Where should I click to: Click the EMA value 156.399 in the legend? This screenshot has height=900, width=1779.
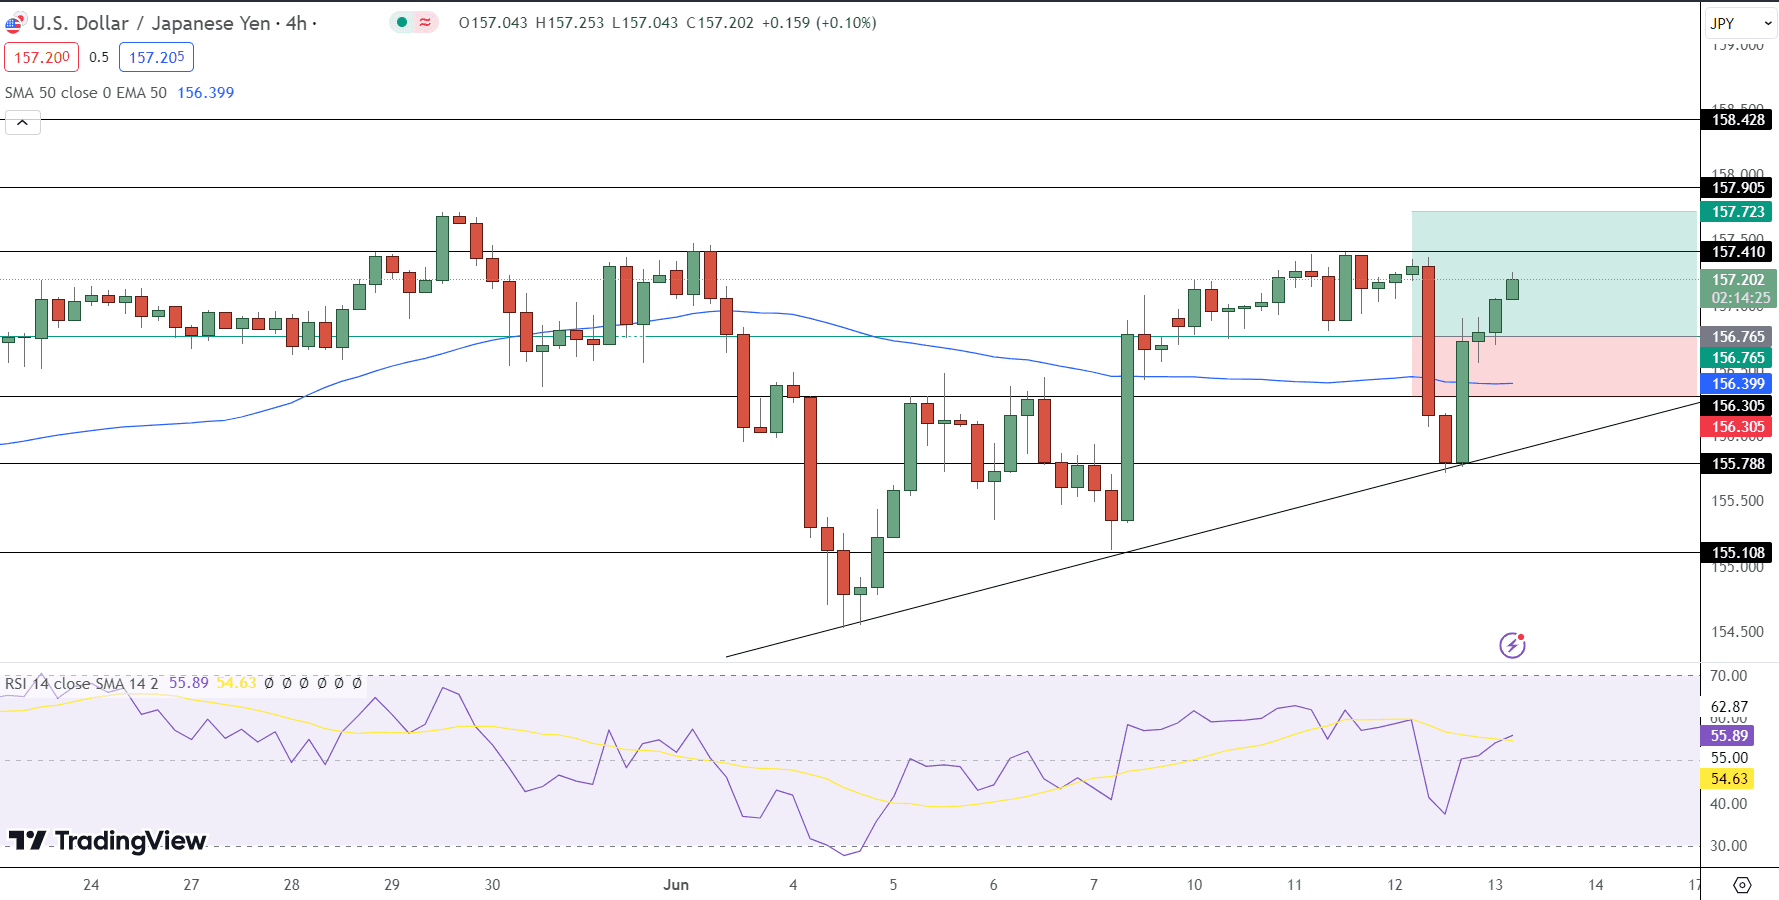(205, 93)
